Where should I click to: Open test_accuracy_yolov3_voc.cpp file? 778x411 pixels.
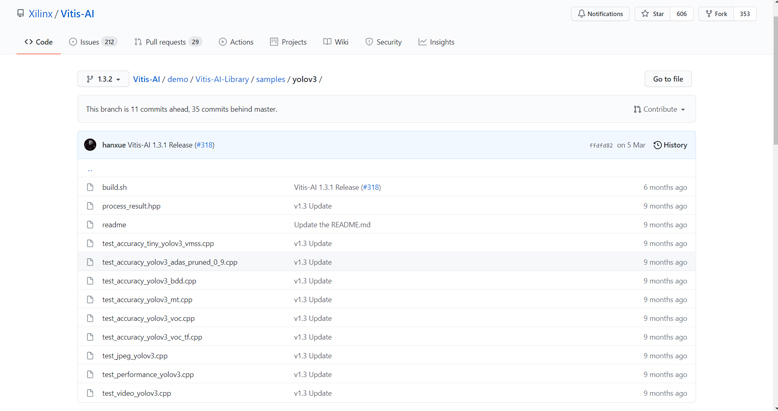148,319
